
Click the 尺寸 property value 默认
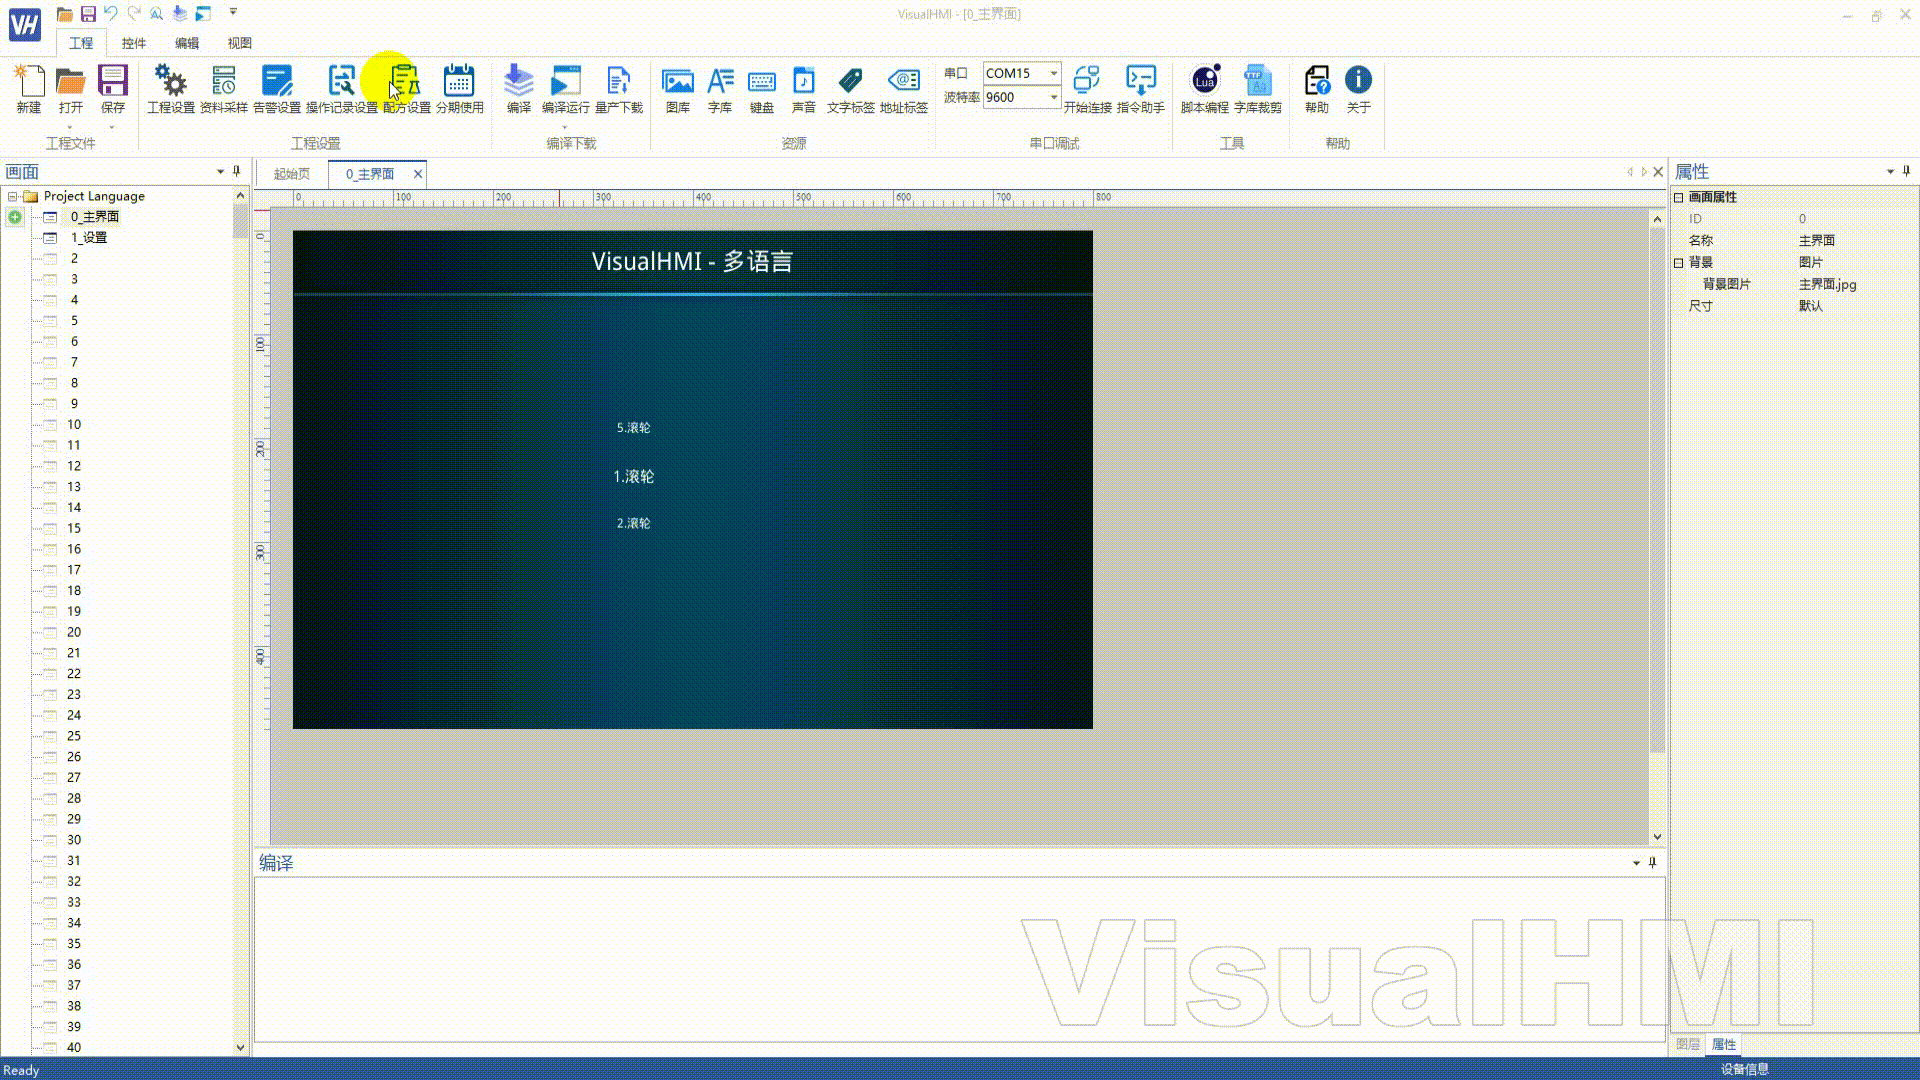click(1811, 306)
